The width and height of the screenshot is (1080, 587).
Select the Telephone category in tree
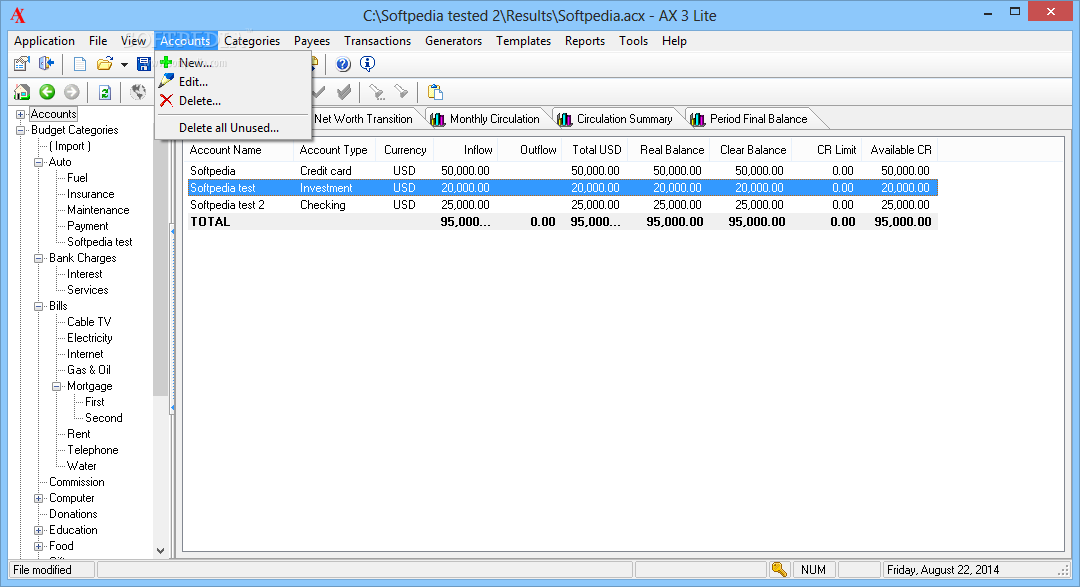(92, 450)
